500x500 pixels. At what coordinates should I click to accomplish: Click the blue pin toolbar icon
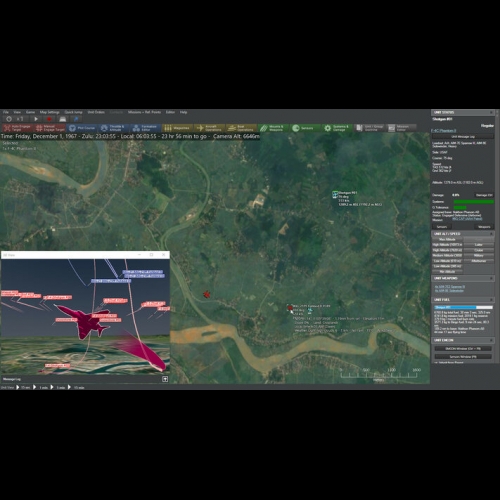76,119
